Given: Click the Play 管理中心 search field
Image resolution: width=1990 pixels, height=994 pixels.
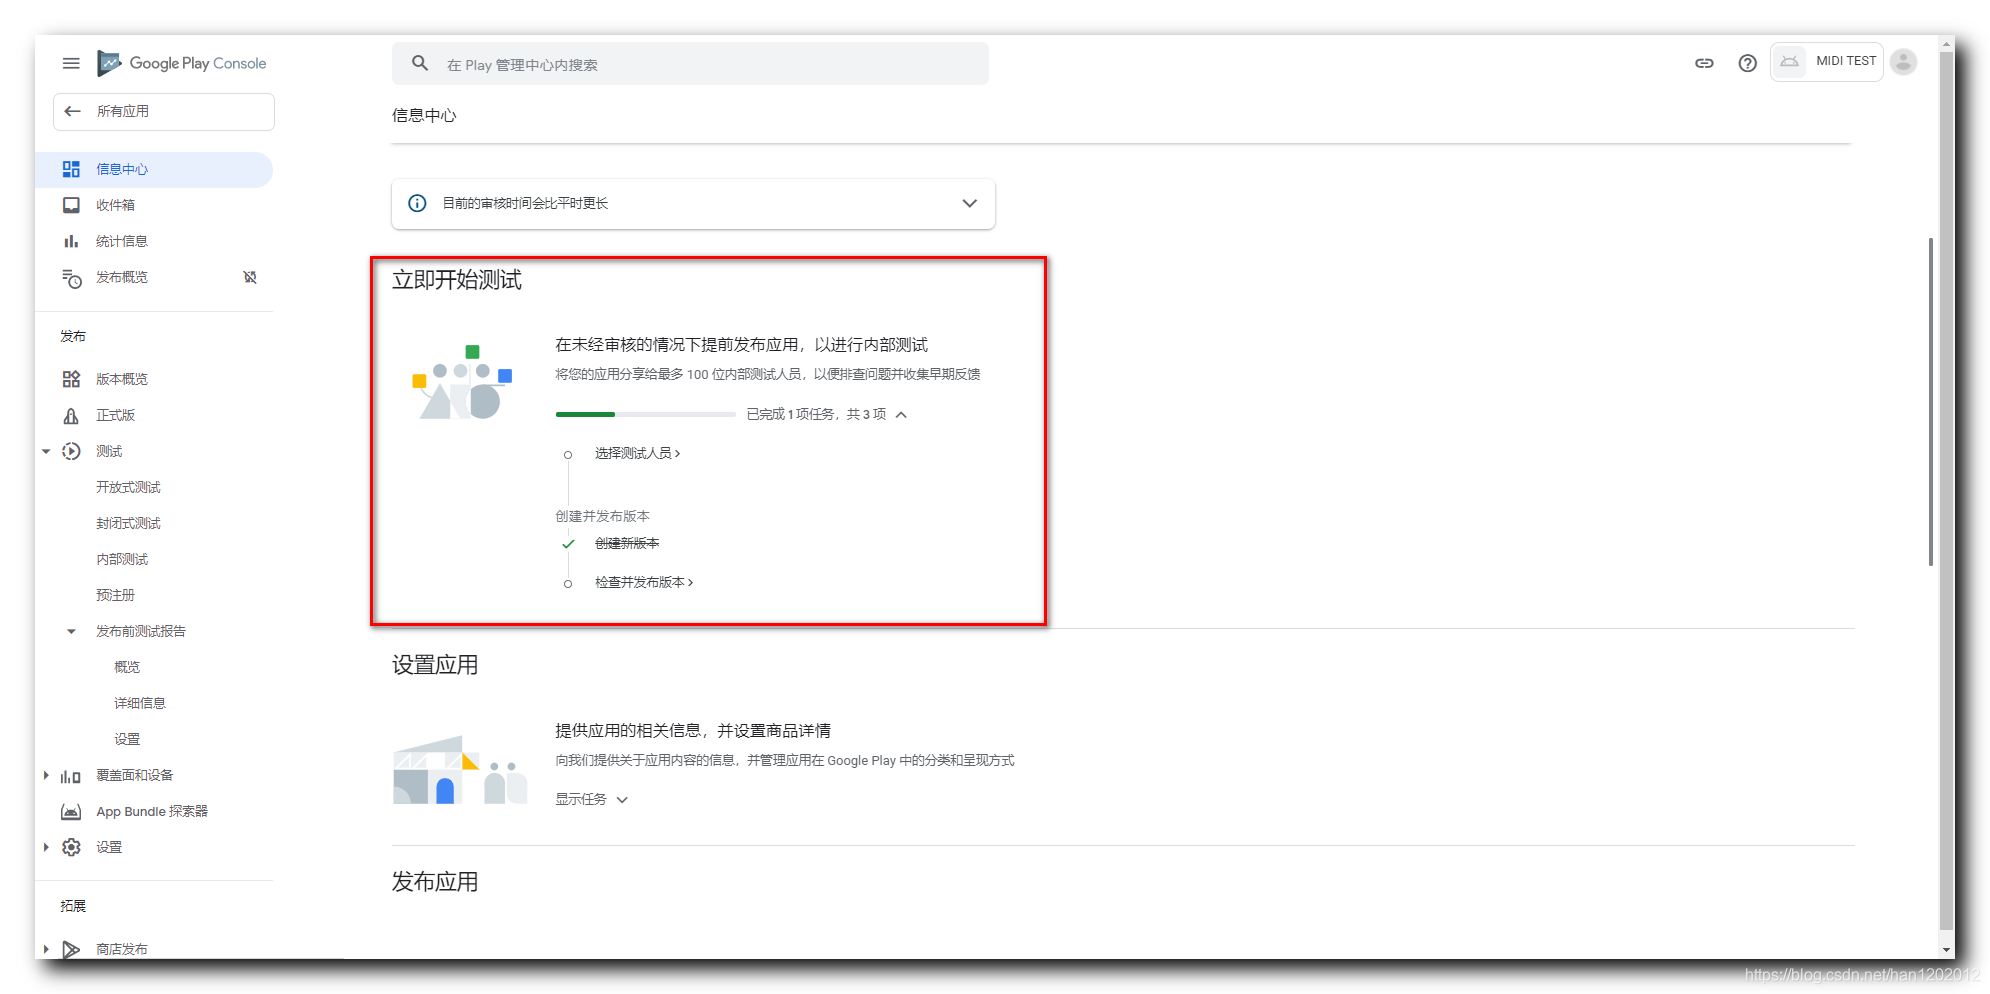Looking at the screenshot, I should [x=690, y=62].
